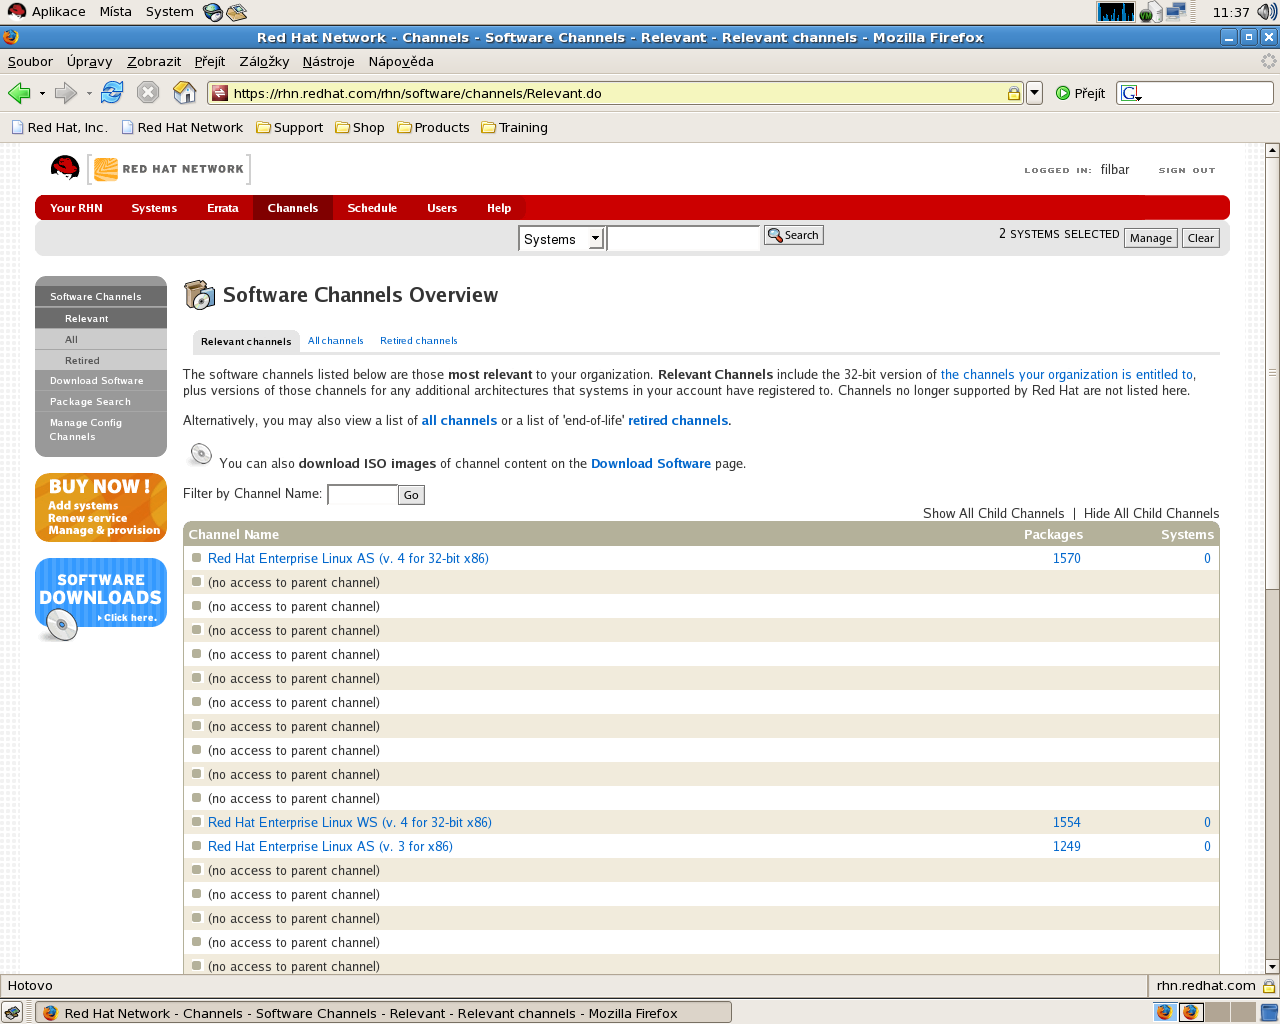Open the Training bookmark folder
This screenshot has width=1280, height=1024.
tap(514, 127)
